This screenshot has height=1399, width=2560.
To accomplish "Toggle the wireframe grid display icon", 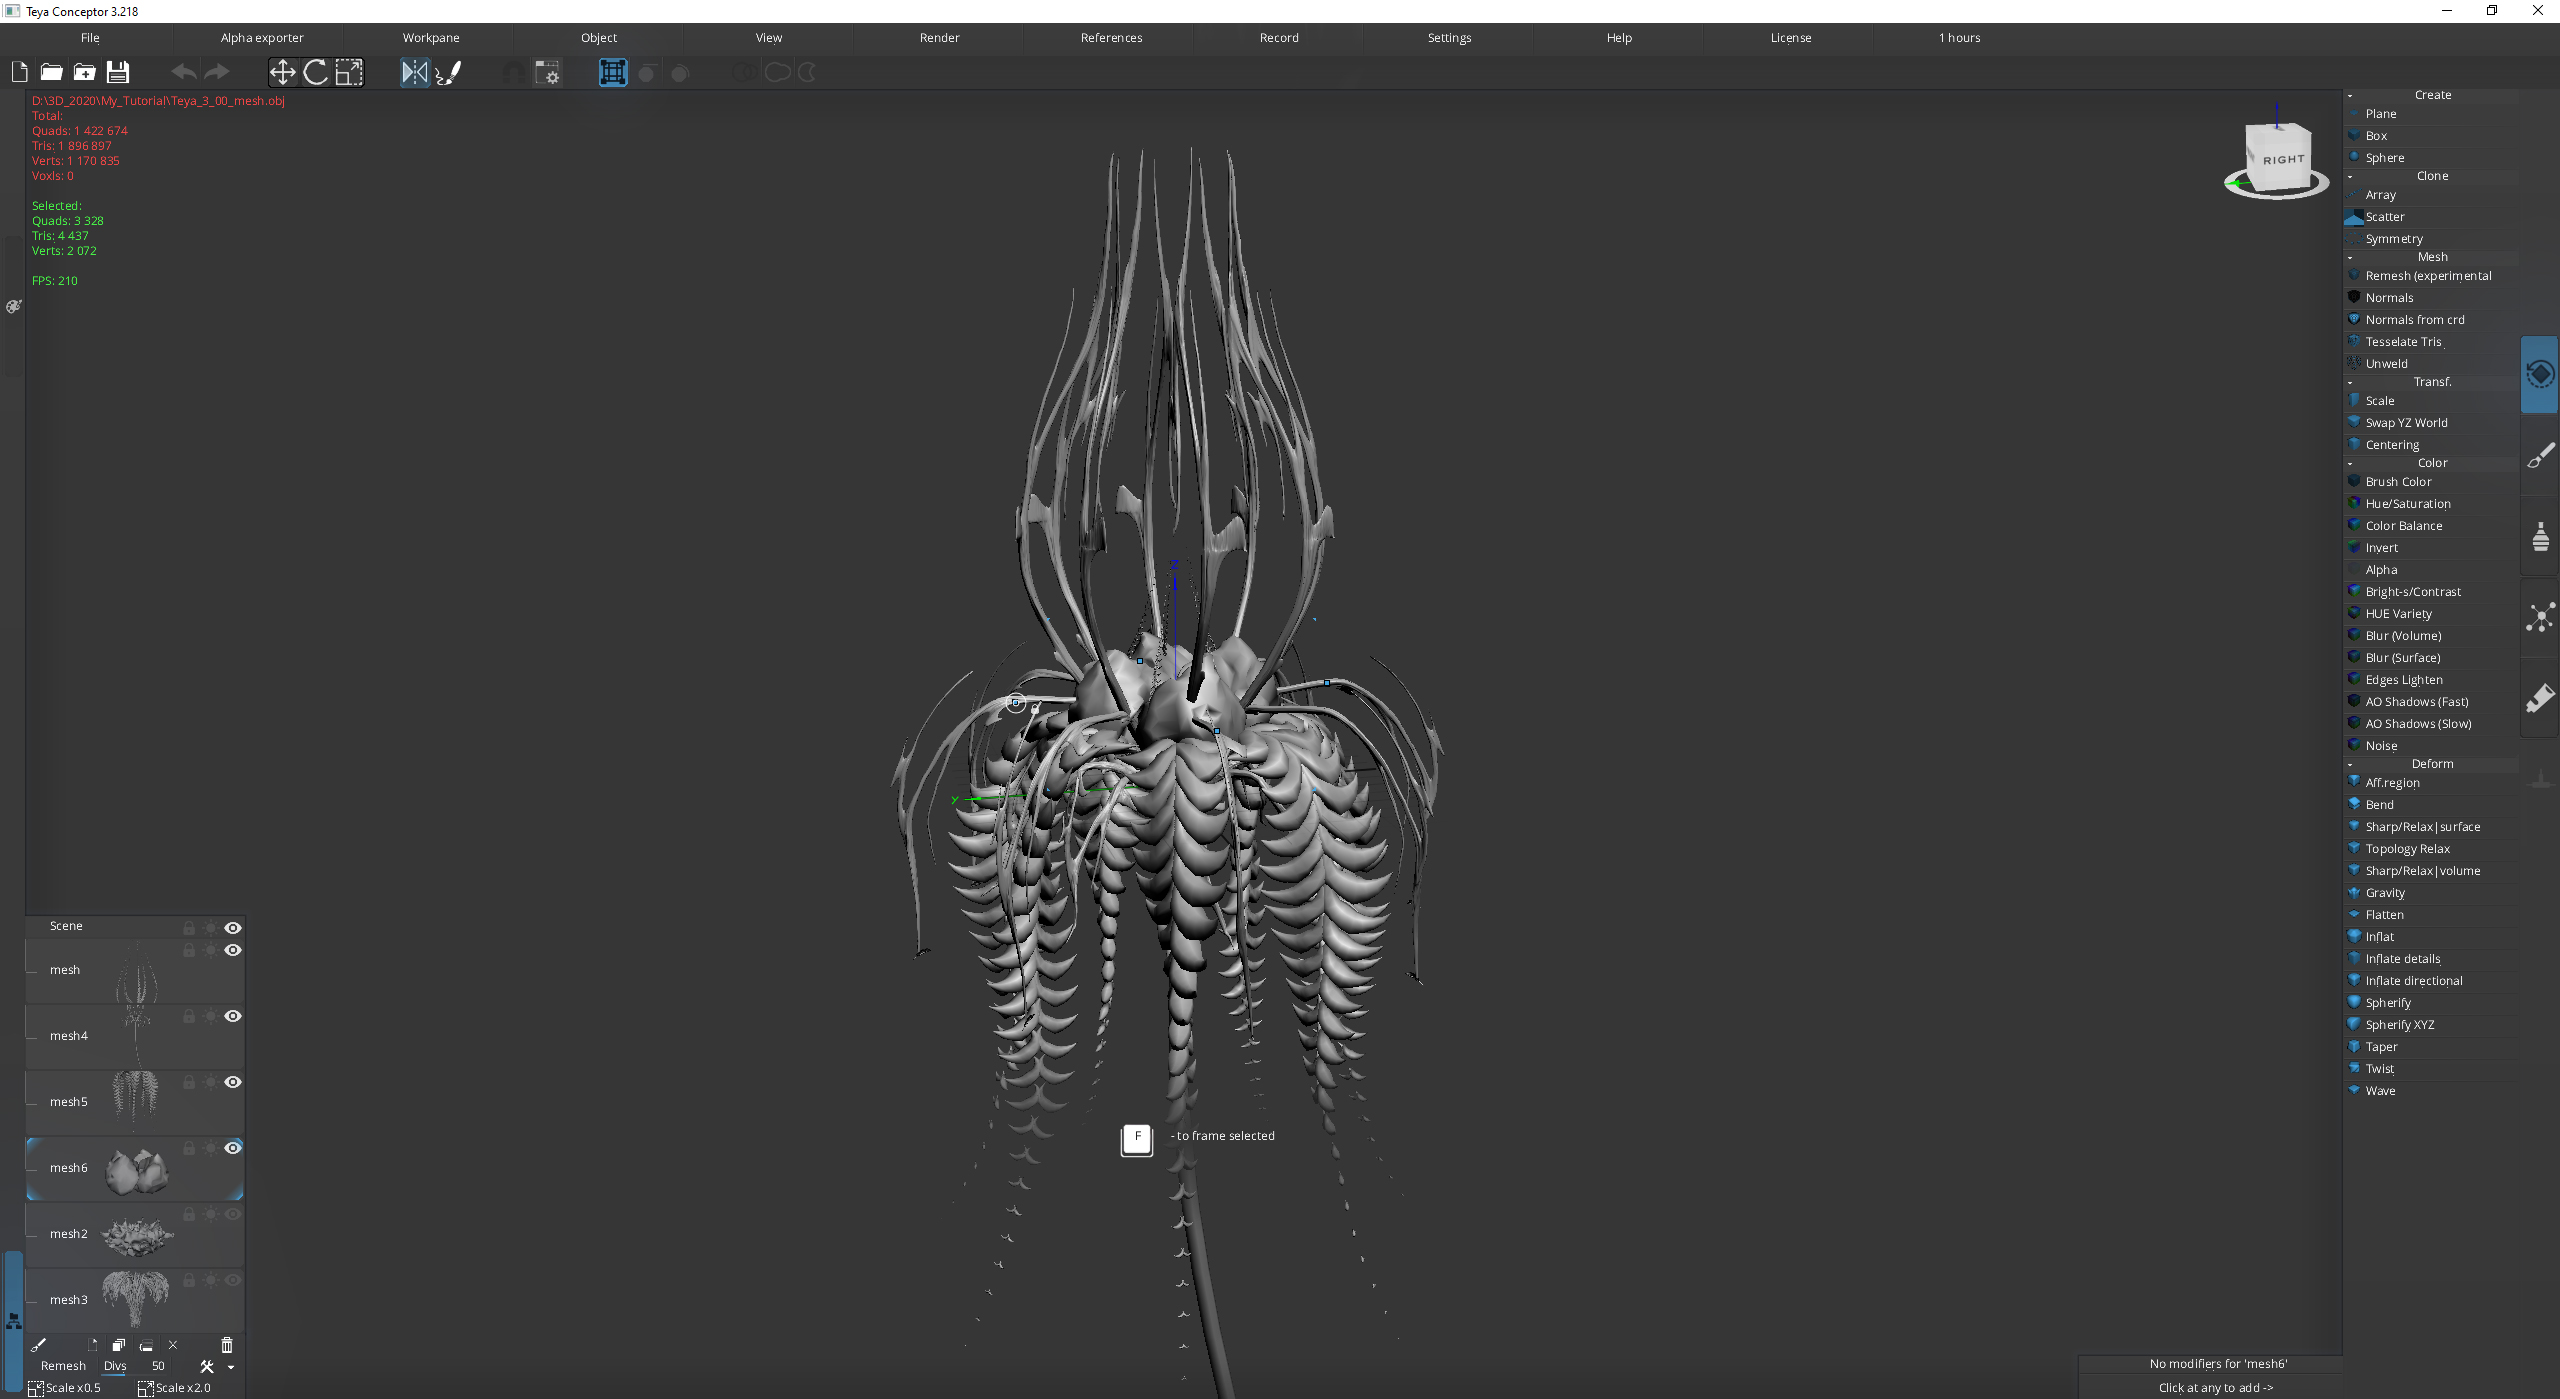I will click(612, 72).
